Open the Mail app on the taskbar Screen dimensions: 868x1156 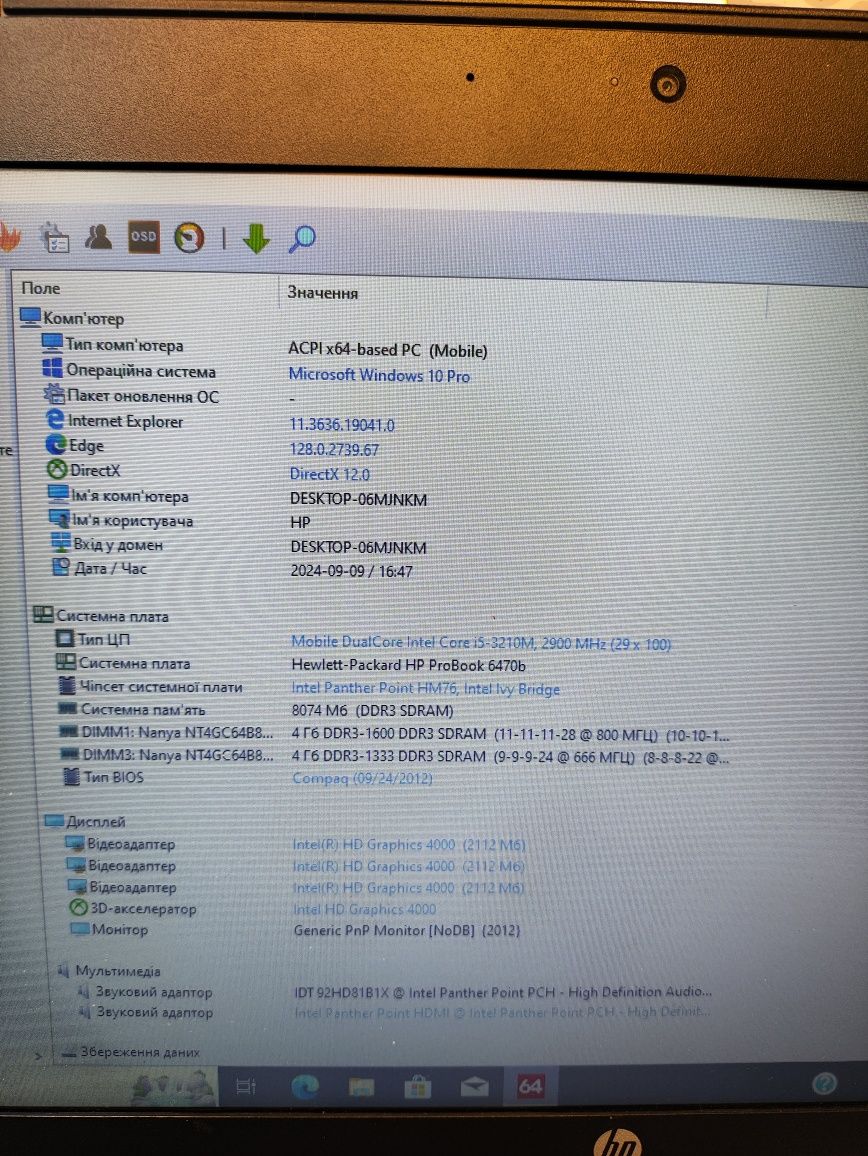click(x=474, y=1087)
